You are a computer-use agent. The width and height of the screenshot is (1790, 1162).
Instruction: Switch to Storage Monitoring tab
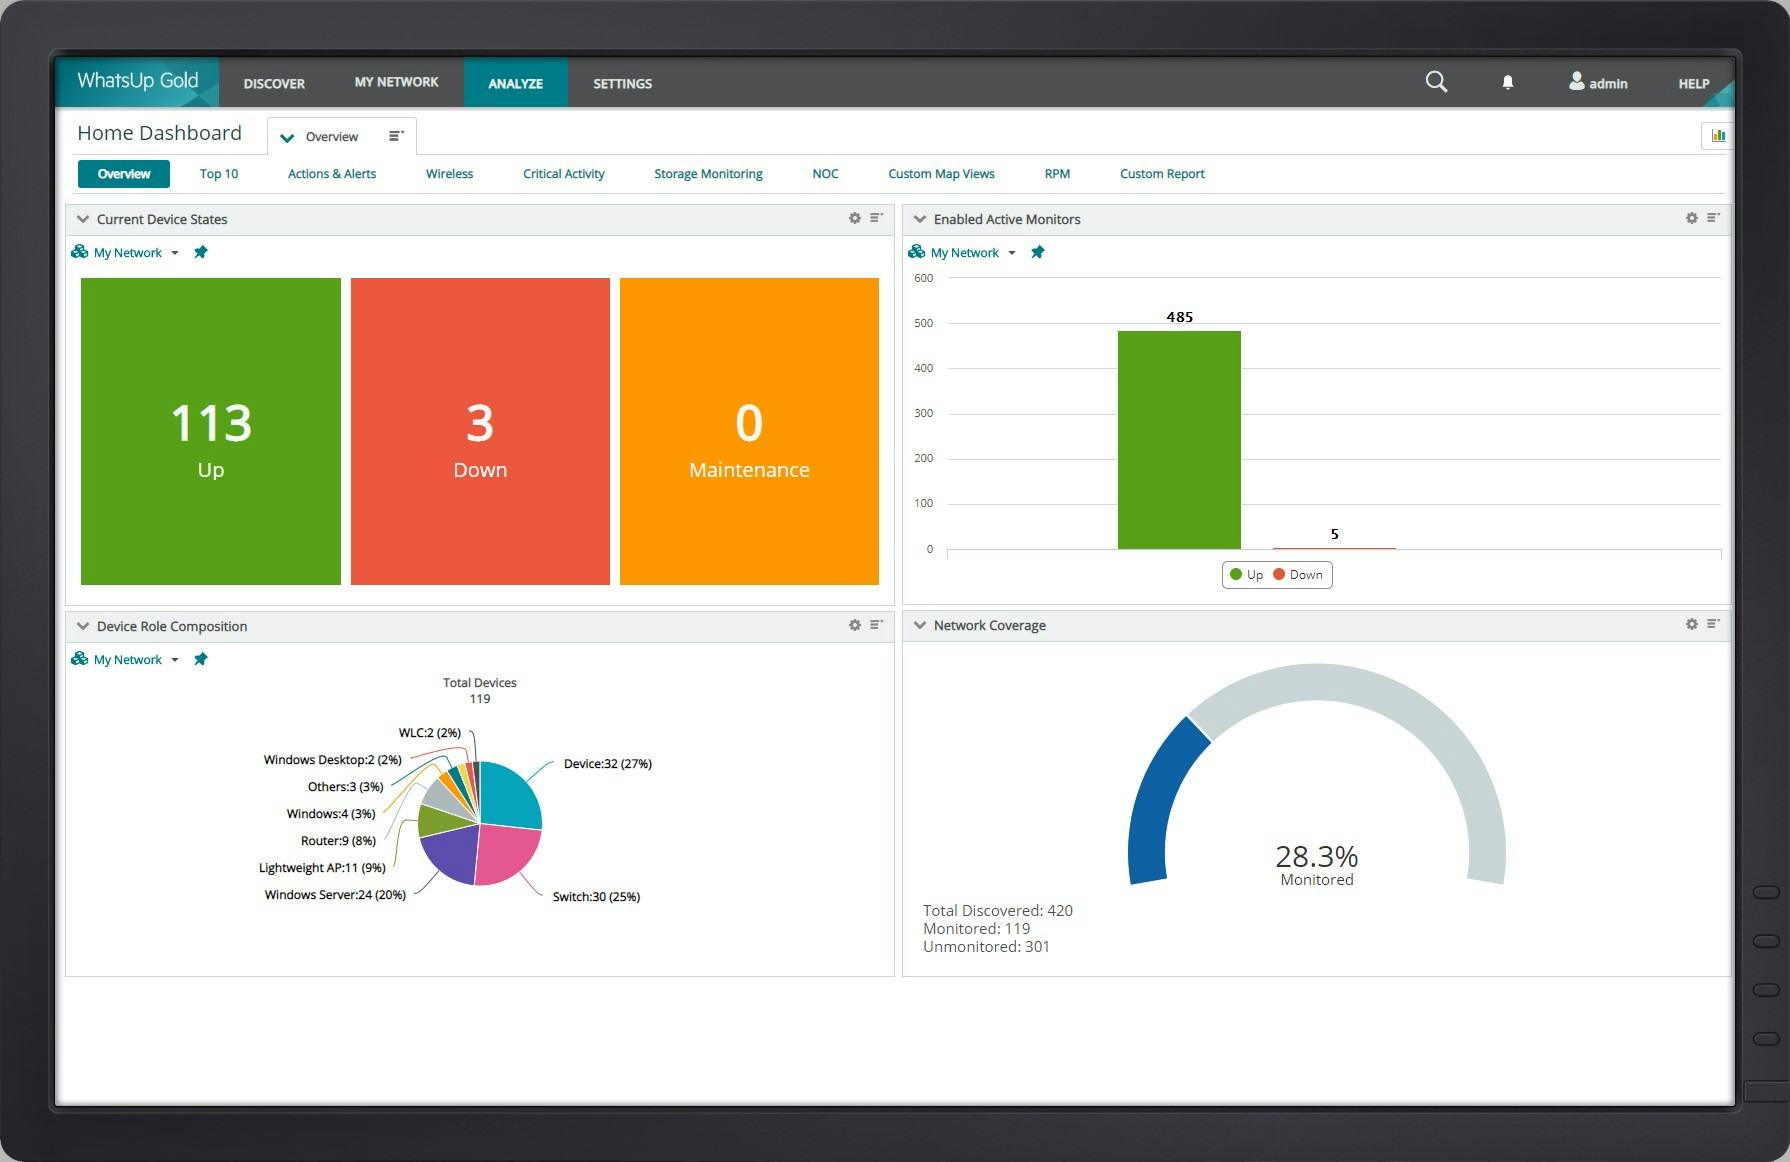click(708, 174)
